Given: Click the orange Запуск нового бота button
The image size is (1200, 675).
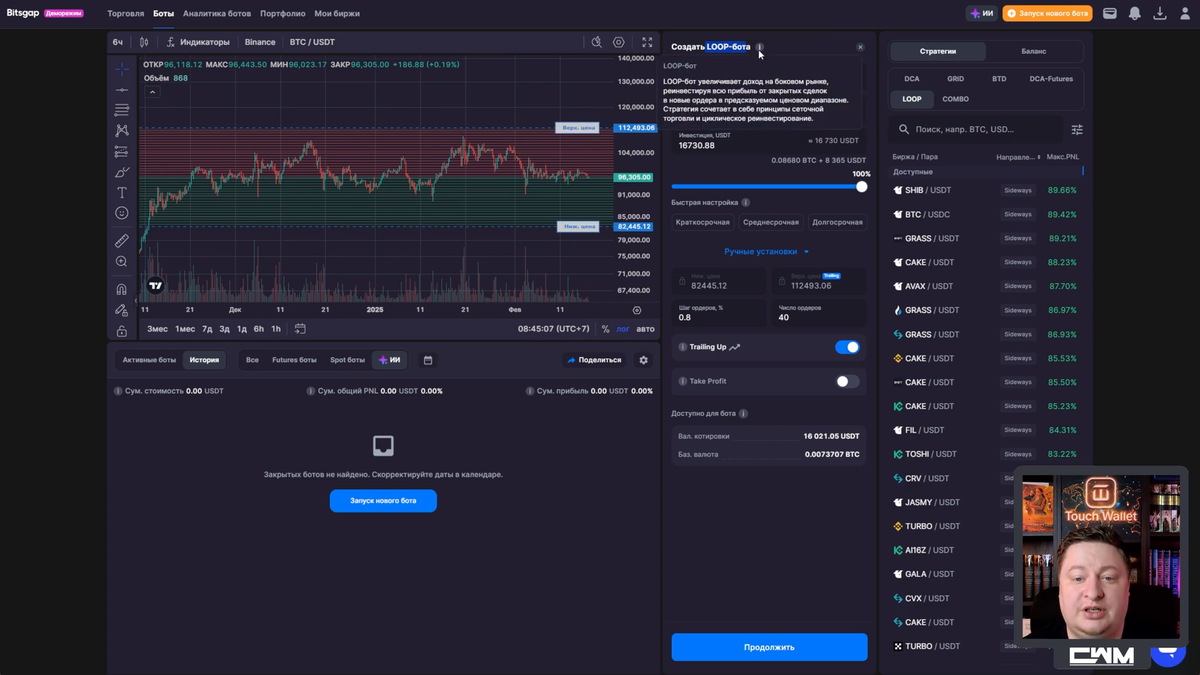Looking at the screenshot, I should 1048,13.
